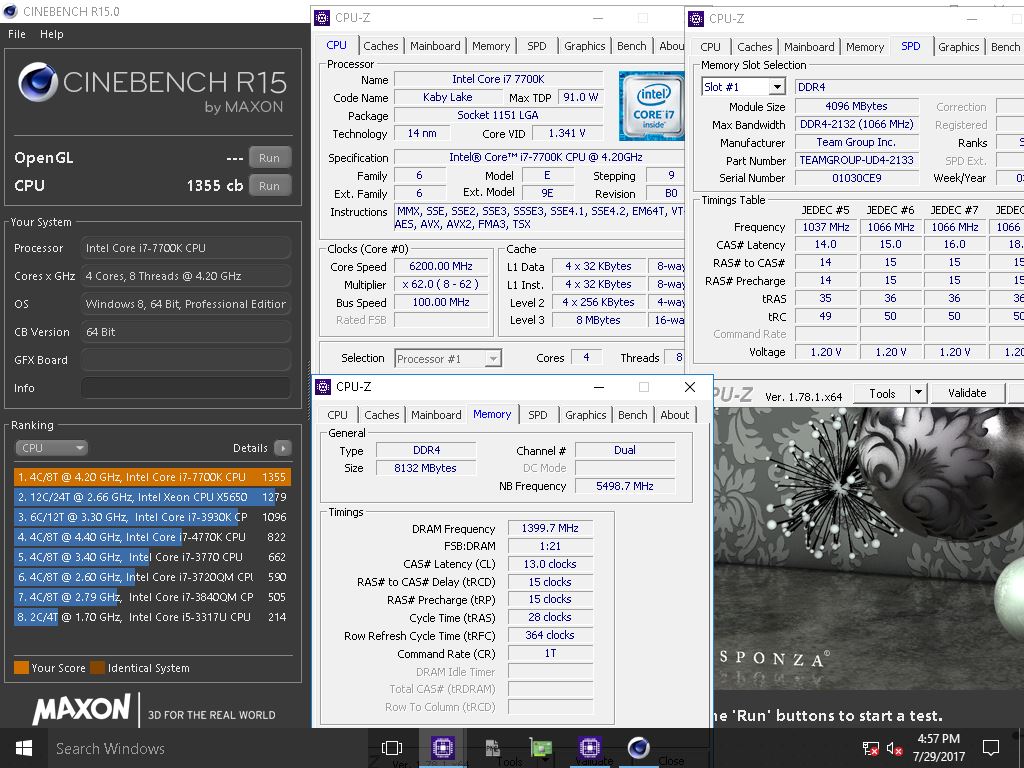This screenshot has width=1024, height=768.
Task: Click the TEAMGROUP-UD4-2133 part number
Action: 856,160
